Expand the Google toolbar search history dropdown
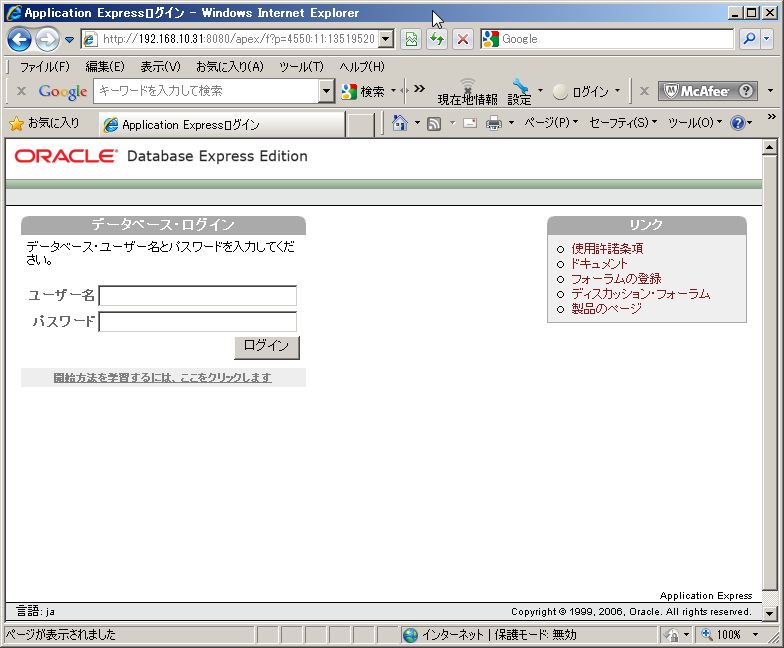Screen dimensions: 784x648 pos(326,91)
